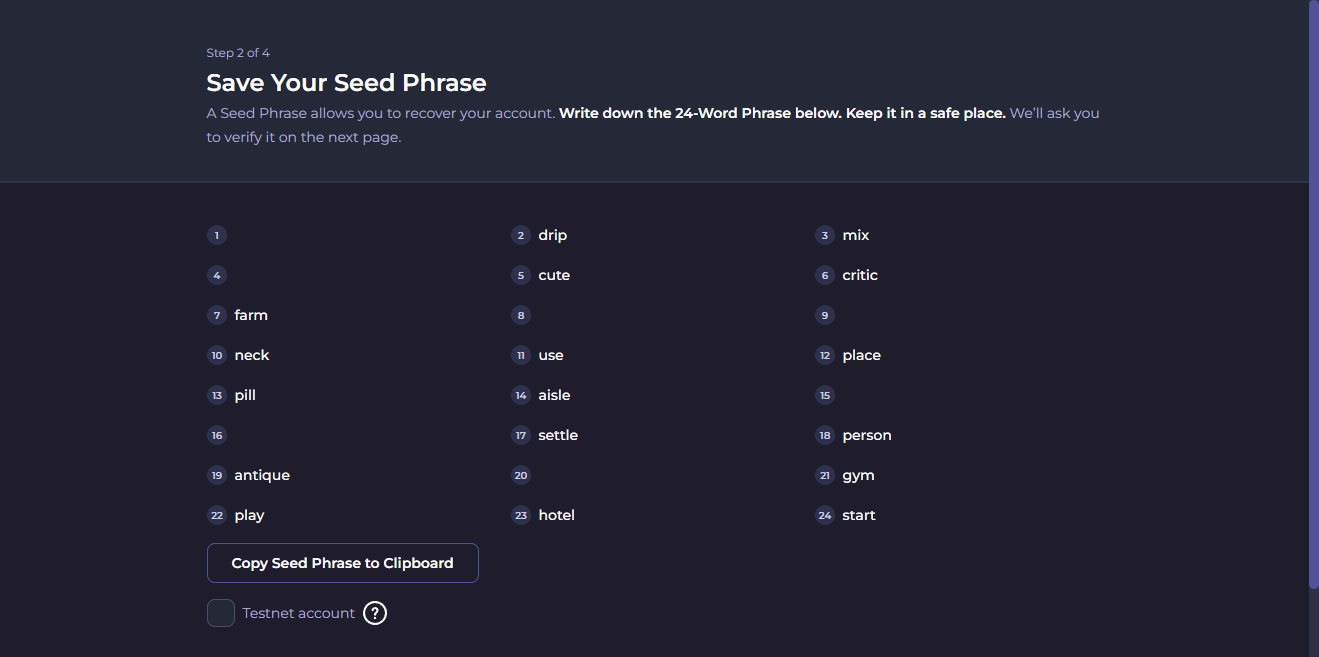Click the number 1 badge
This screenshot has width=1319, height=657.
coord(217,235)
